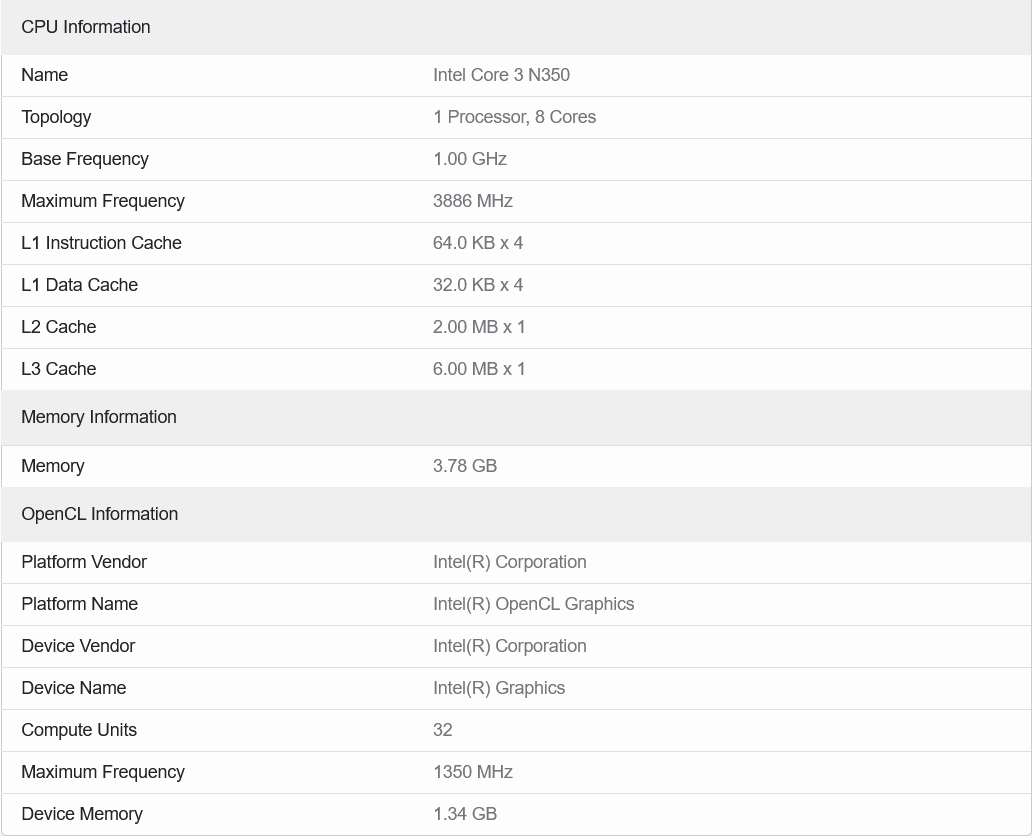1032x836 pixels.
Task: Click the Topology row label
Action: tap(56, 117)
